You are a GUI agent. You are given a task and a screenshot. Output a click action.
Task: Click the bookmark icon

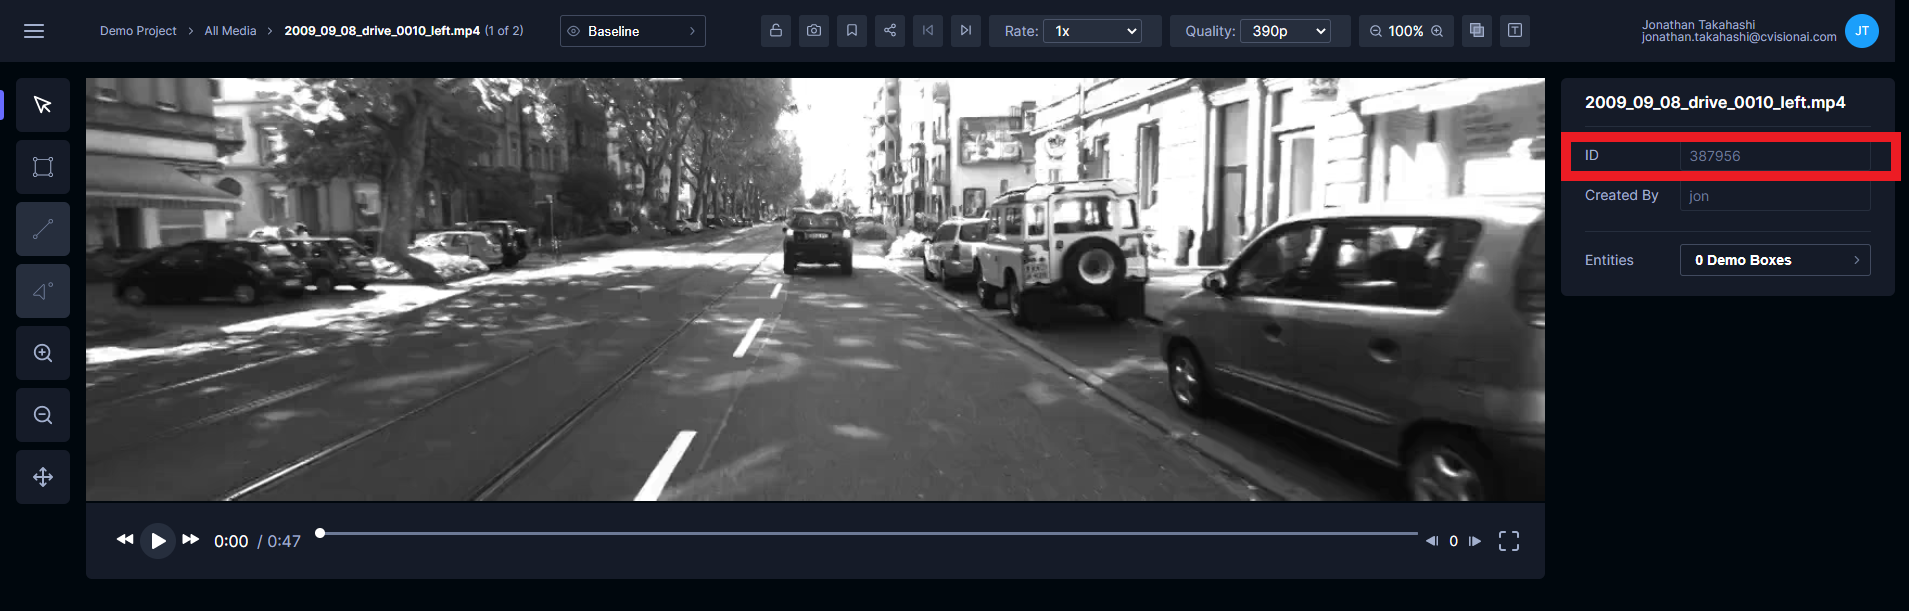click(852, 31)
